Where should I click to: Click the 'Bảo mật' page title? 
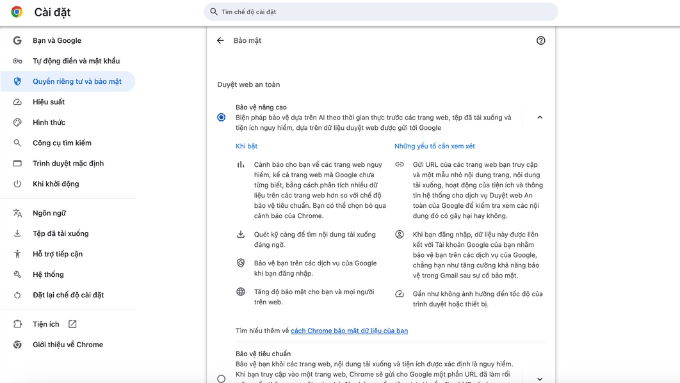pos(247,40)
